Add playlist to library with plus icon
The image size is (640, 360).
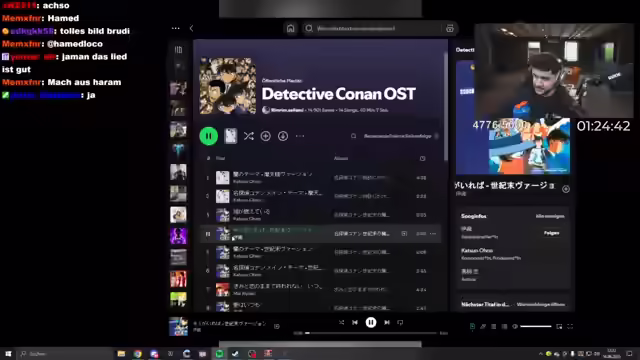point(266,136)
